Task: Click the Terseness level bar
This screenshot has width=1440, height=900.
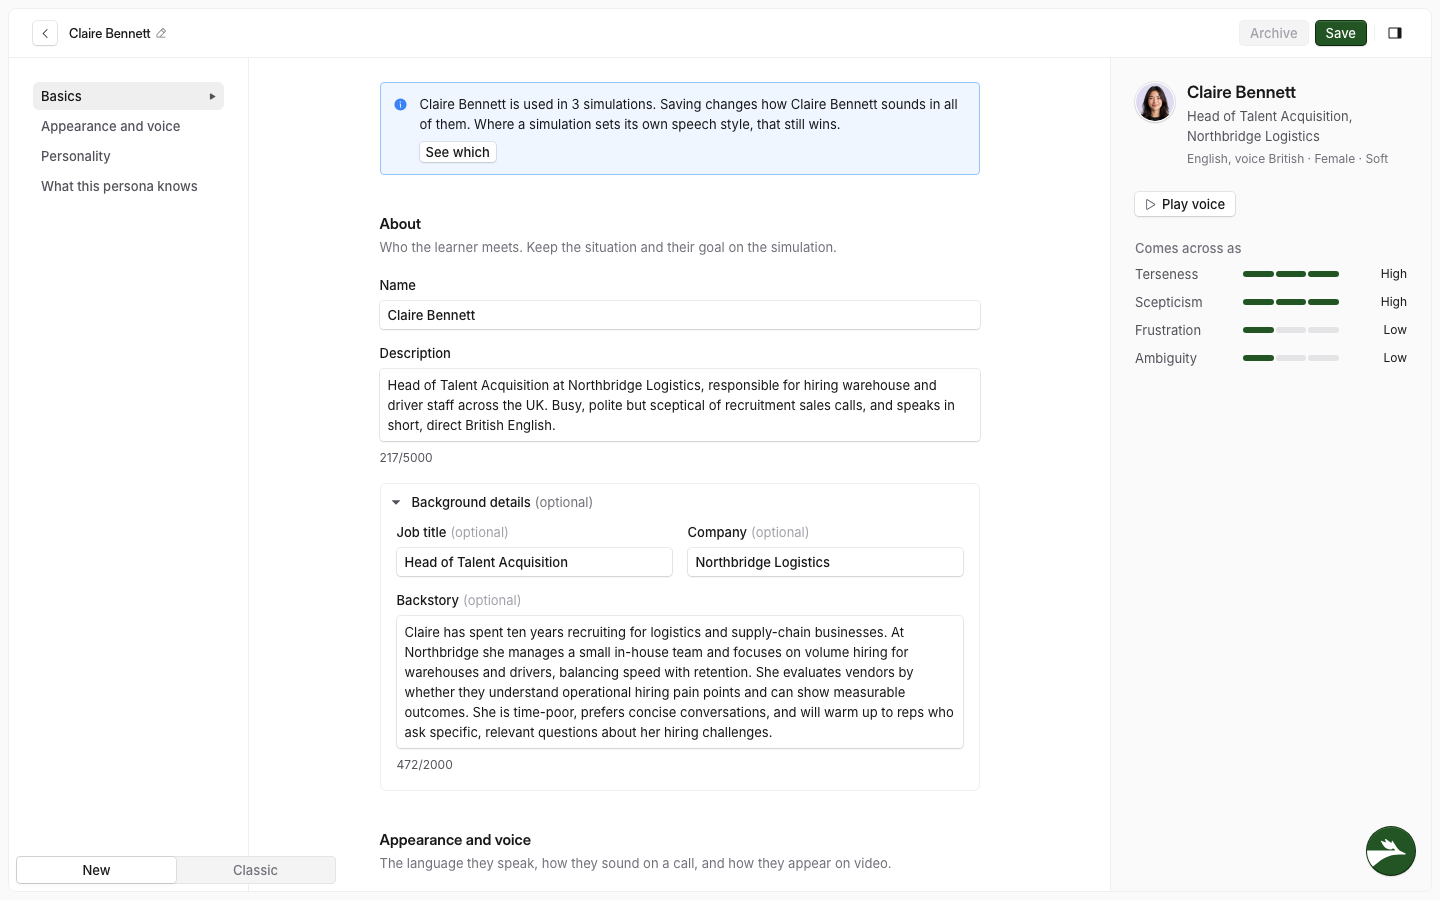Action: 1291,274
